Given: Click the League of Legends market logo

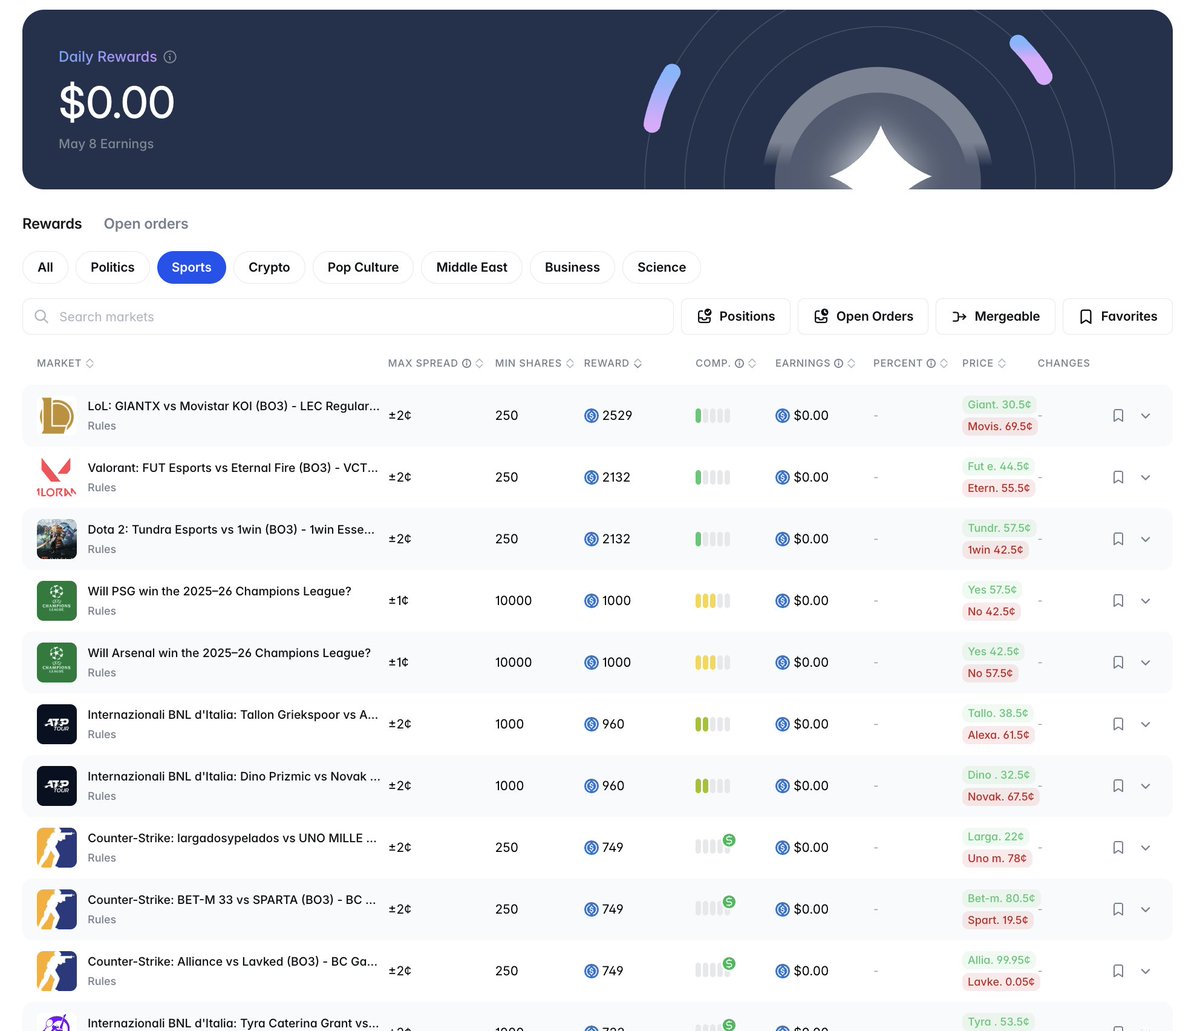Looking at the screenshot, I should click(57, 416).
